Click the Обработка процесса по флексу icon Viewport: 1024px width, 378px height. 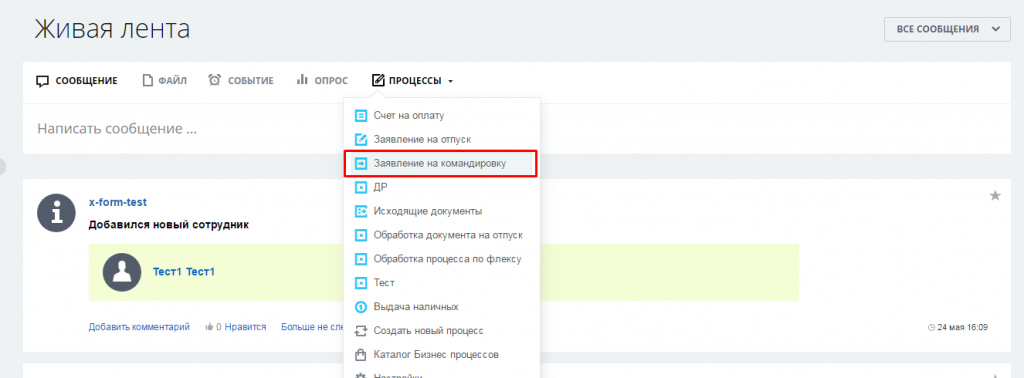pos(360,259)
